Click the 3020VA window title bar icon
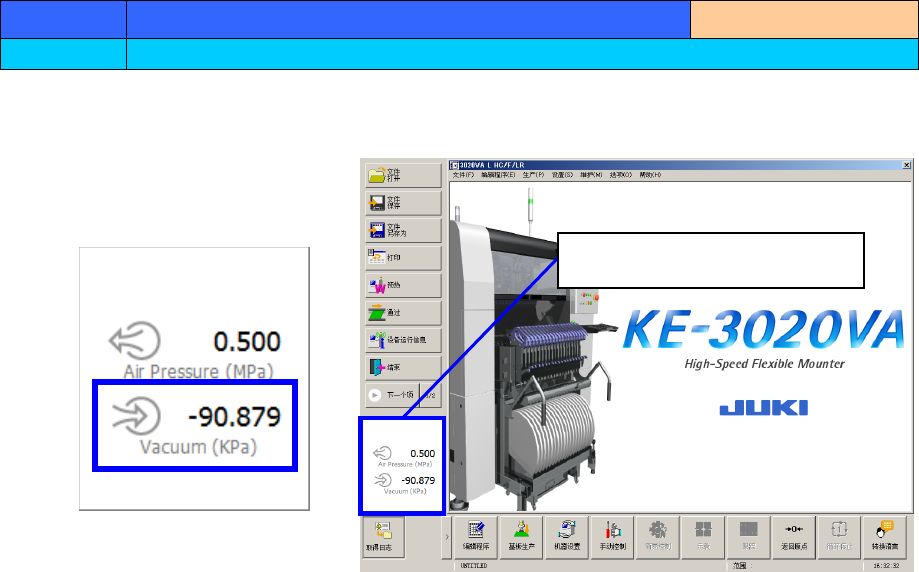919x572 pixels. [454, 165]
